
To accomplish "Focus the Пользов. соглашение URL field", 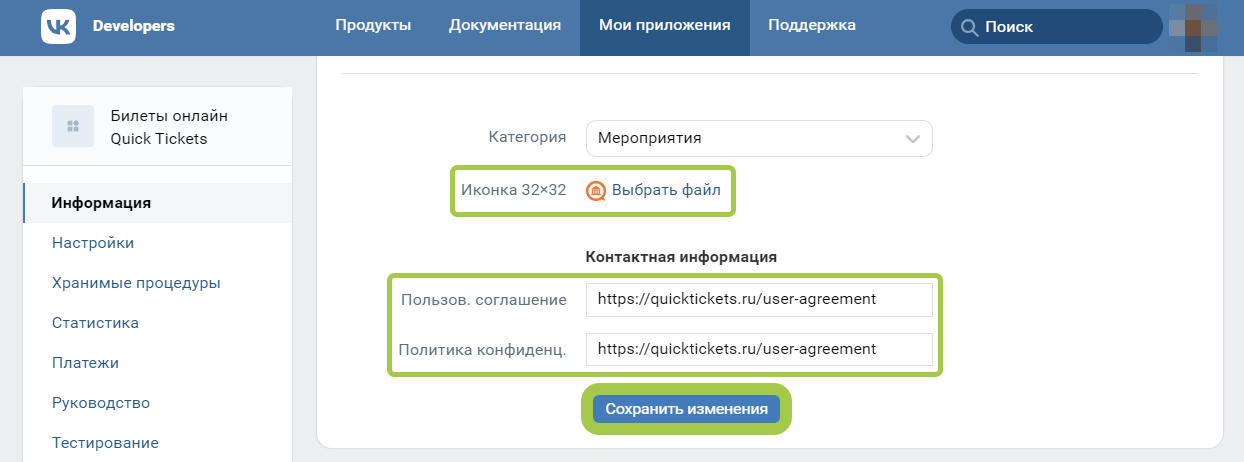I will (x=759, y=299).
